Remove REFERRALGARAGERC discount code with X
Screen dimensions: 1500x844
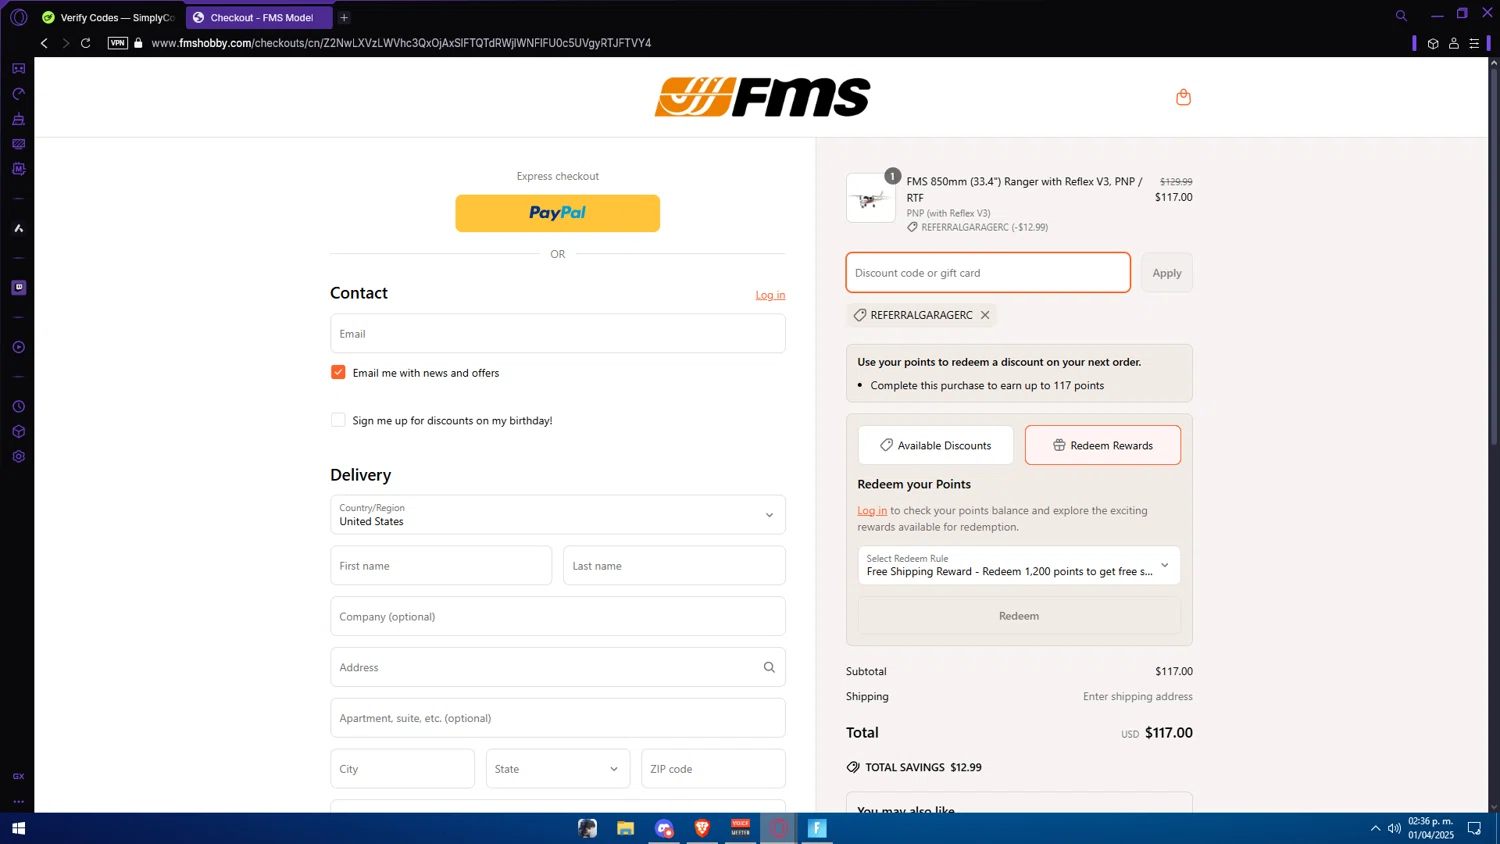click(x=985, y=315)
